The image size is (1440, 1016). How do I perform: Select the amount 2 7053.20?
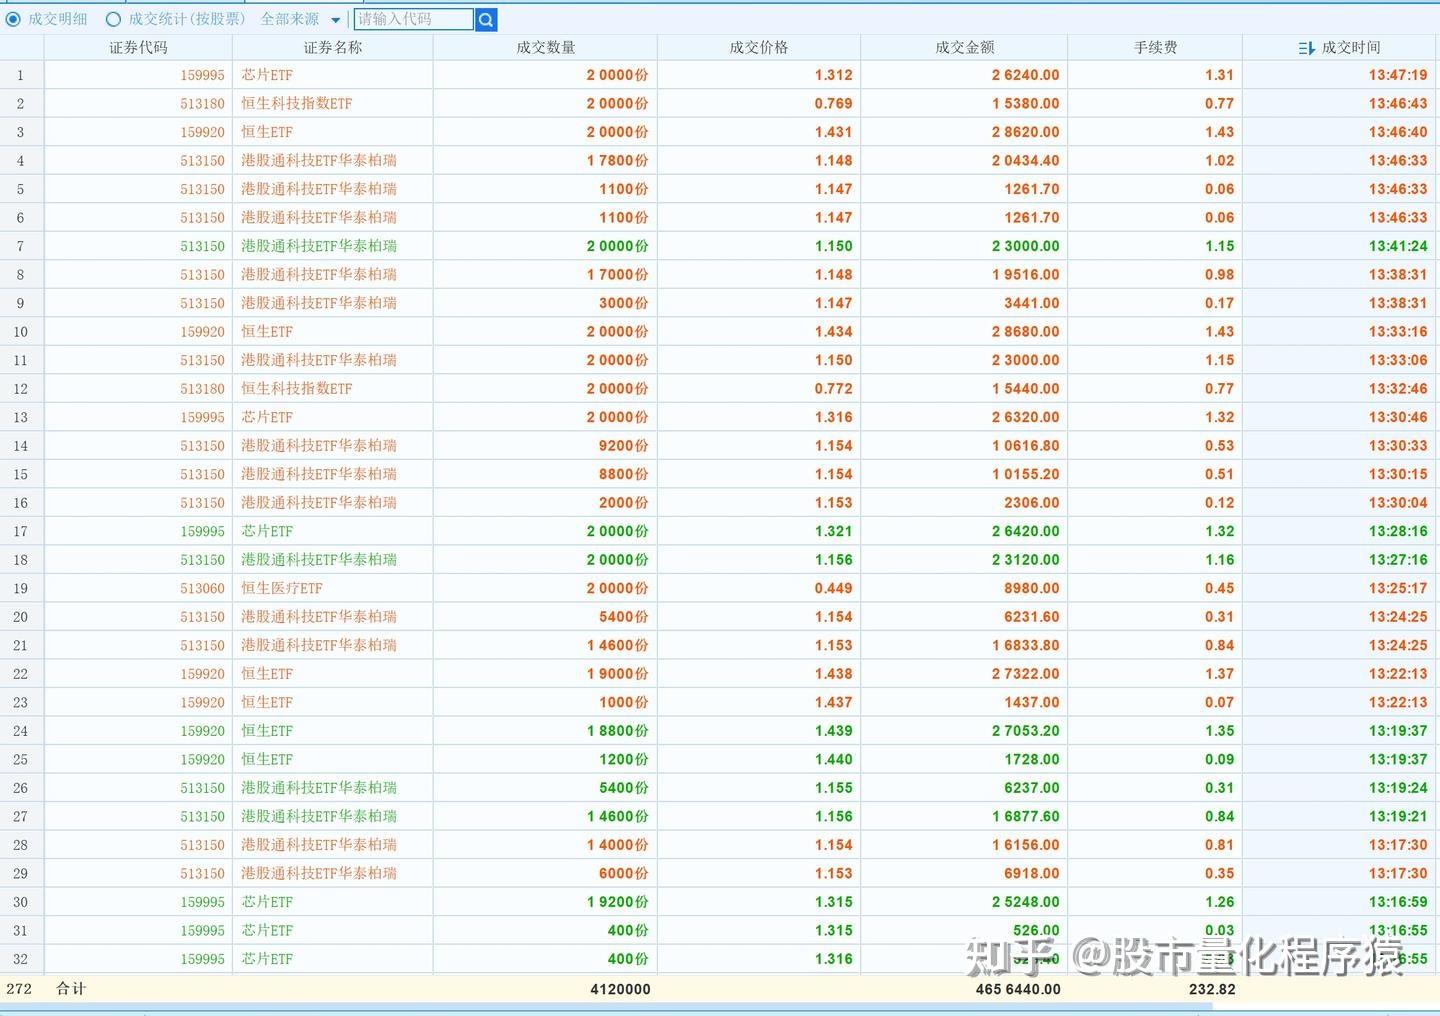point(1026,731)
